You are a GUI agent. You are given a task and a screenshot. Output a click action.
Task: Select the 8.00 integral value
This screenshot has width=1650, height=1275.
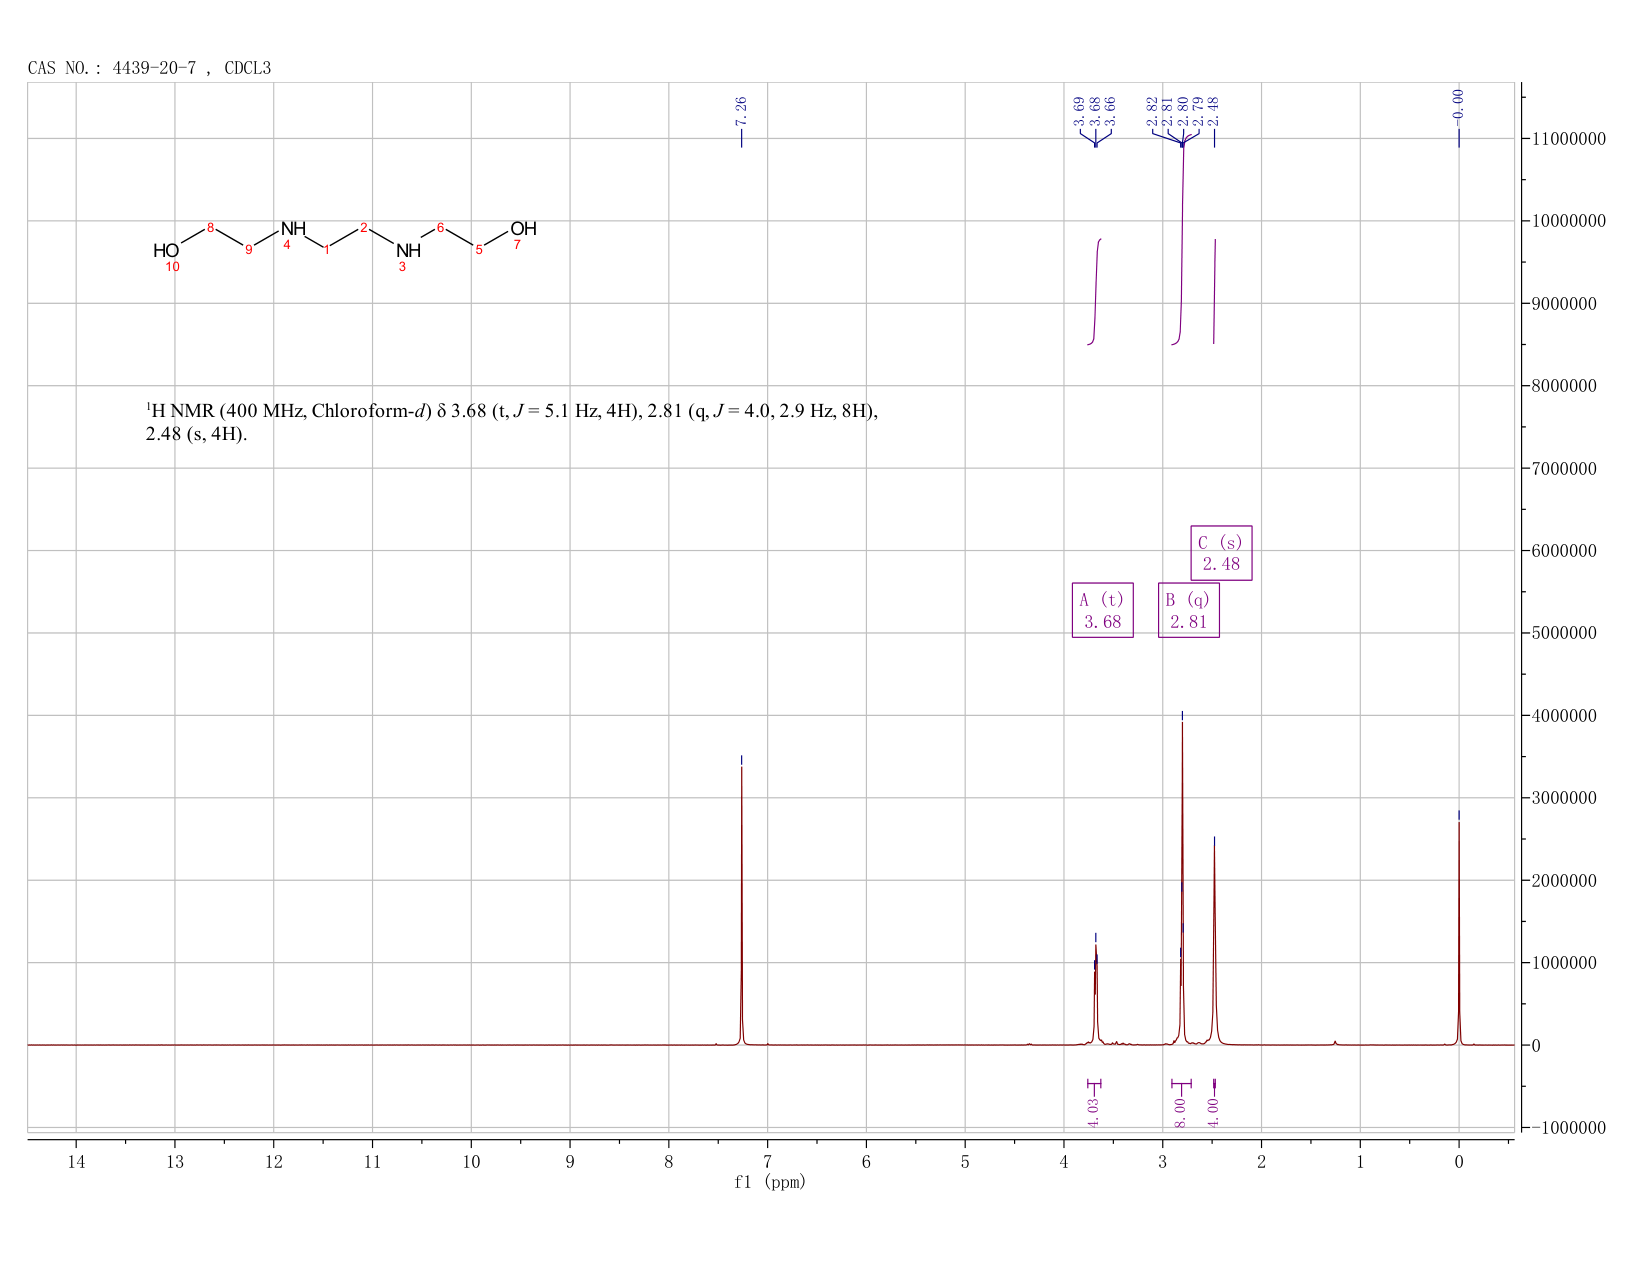(x=1180, y=1112)
